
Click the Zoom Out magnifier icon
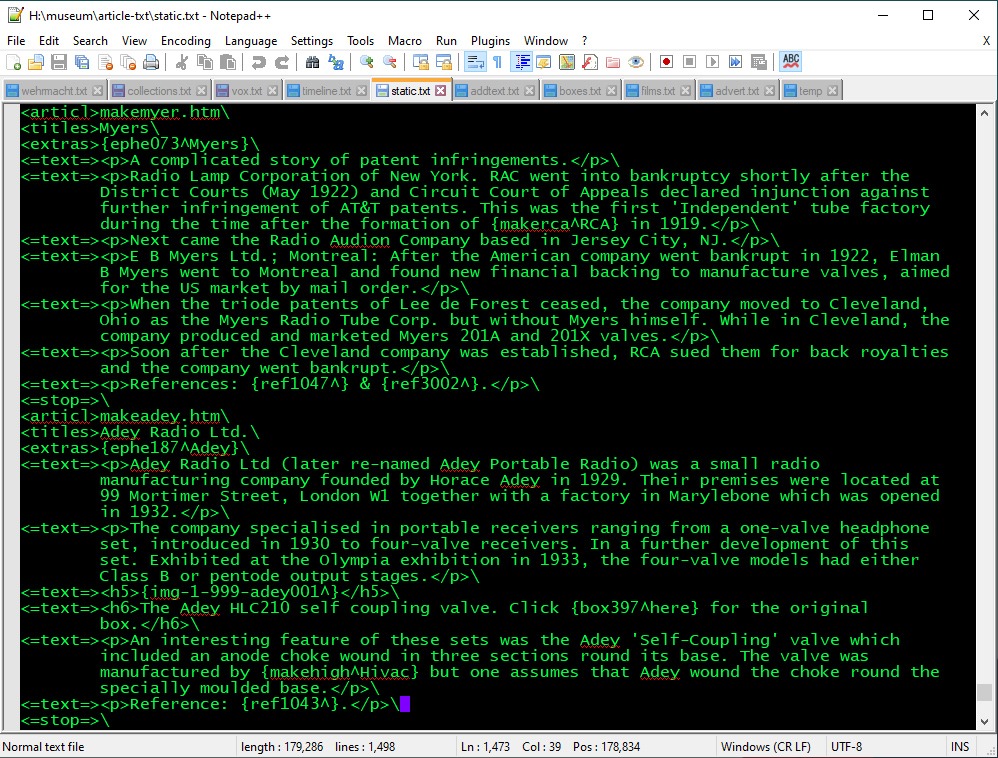(390, 62)
